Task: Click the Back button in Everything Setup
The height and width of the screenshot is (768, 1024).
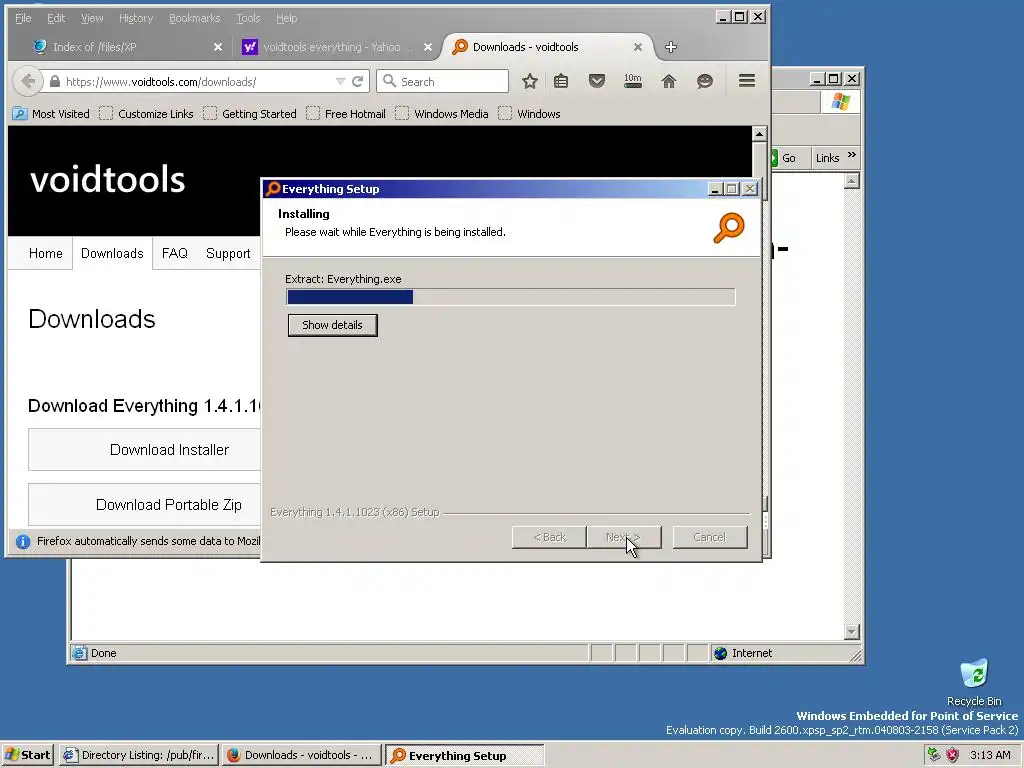Action: tap(549, 537)
